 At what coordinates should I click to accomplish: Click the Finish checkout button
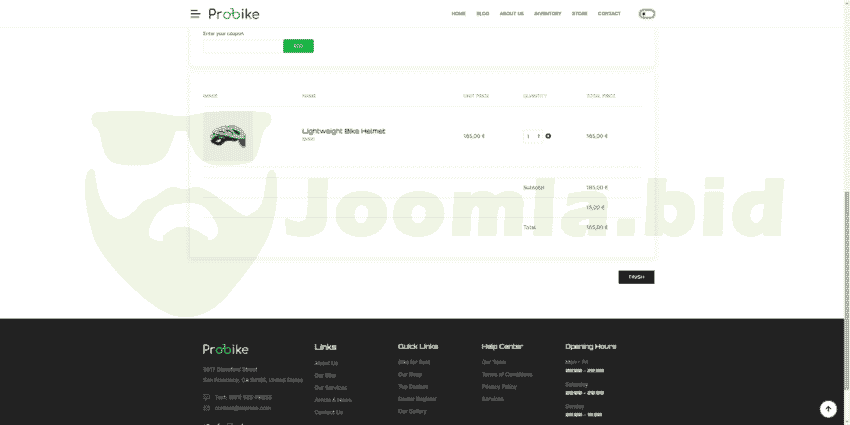636,277
